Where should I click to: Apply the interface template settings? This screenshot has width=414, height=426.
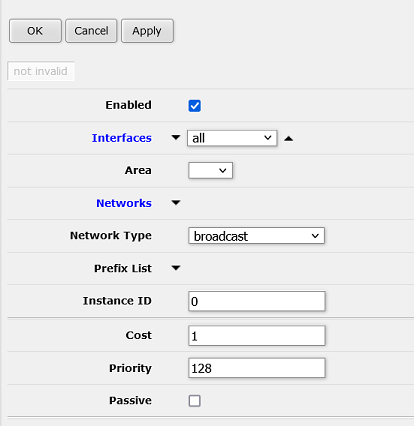pyautogui.click(x=147, y=31)
